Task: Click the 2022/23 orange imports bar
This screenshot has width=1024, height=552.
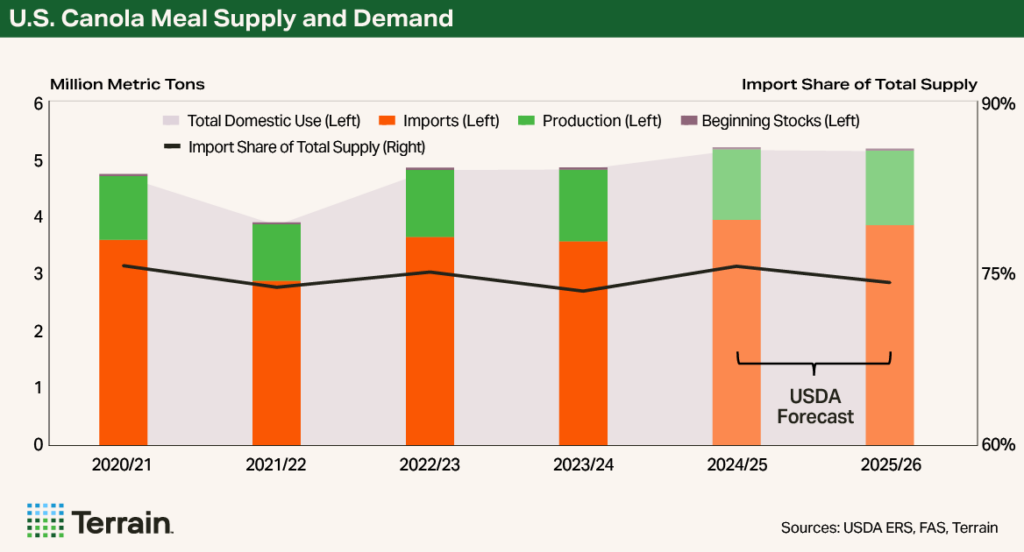Action: point(430,340)
